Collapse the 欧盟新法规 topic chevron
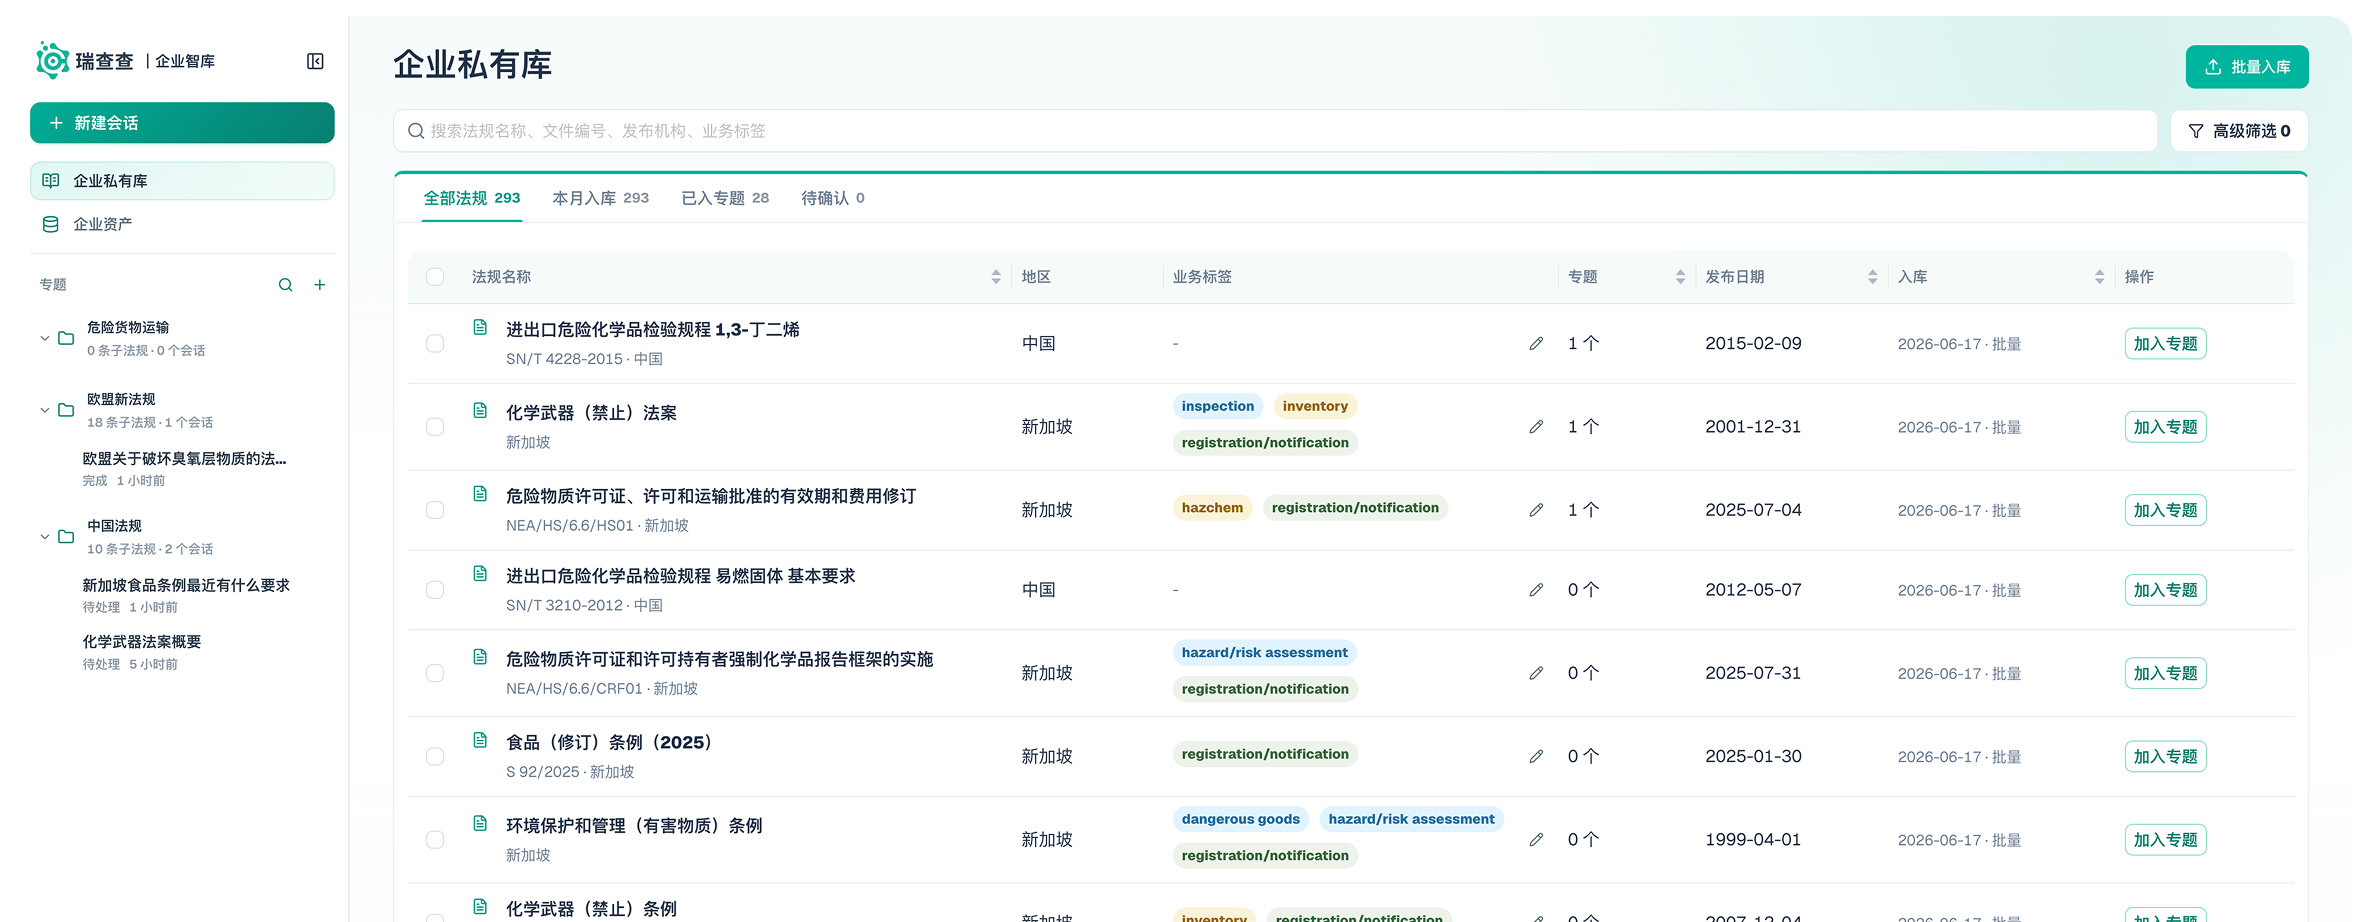The image size is (2368, 922). [x=44, y=410]
